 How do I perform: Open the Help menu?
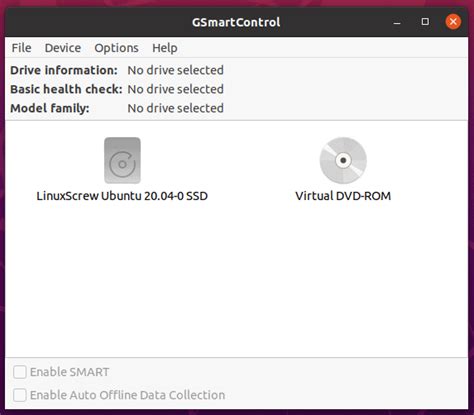point(165,48)
